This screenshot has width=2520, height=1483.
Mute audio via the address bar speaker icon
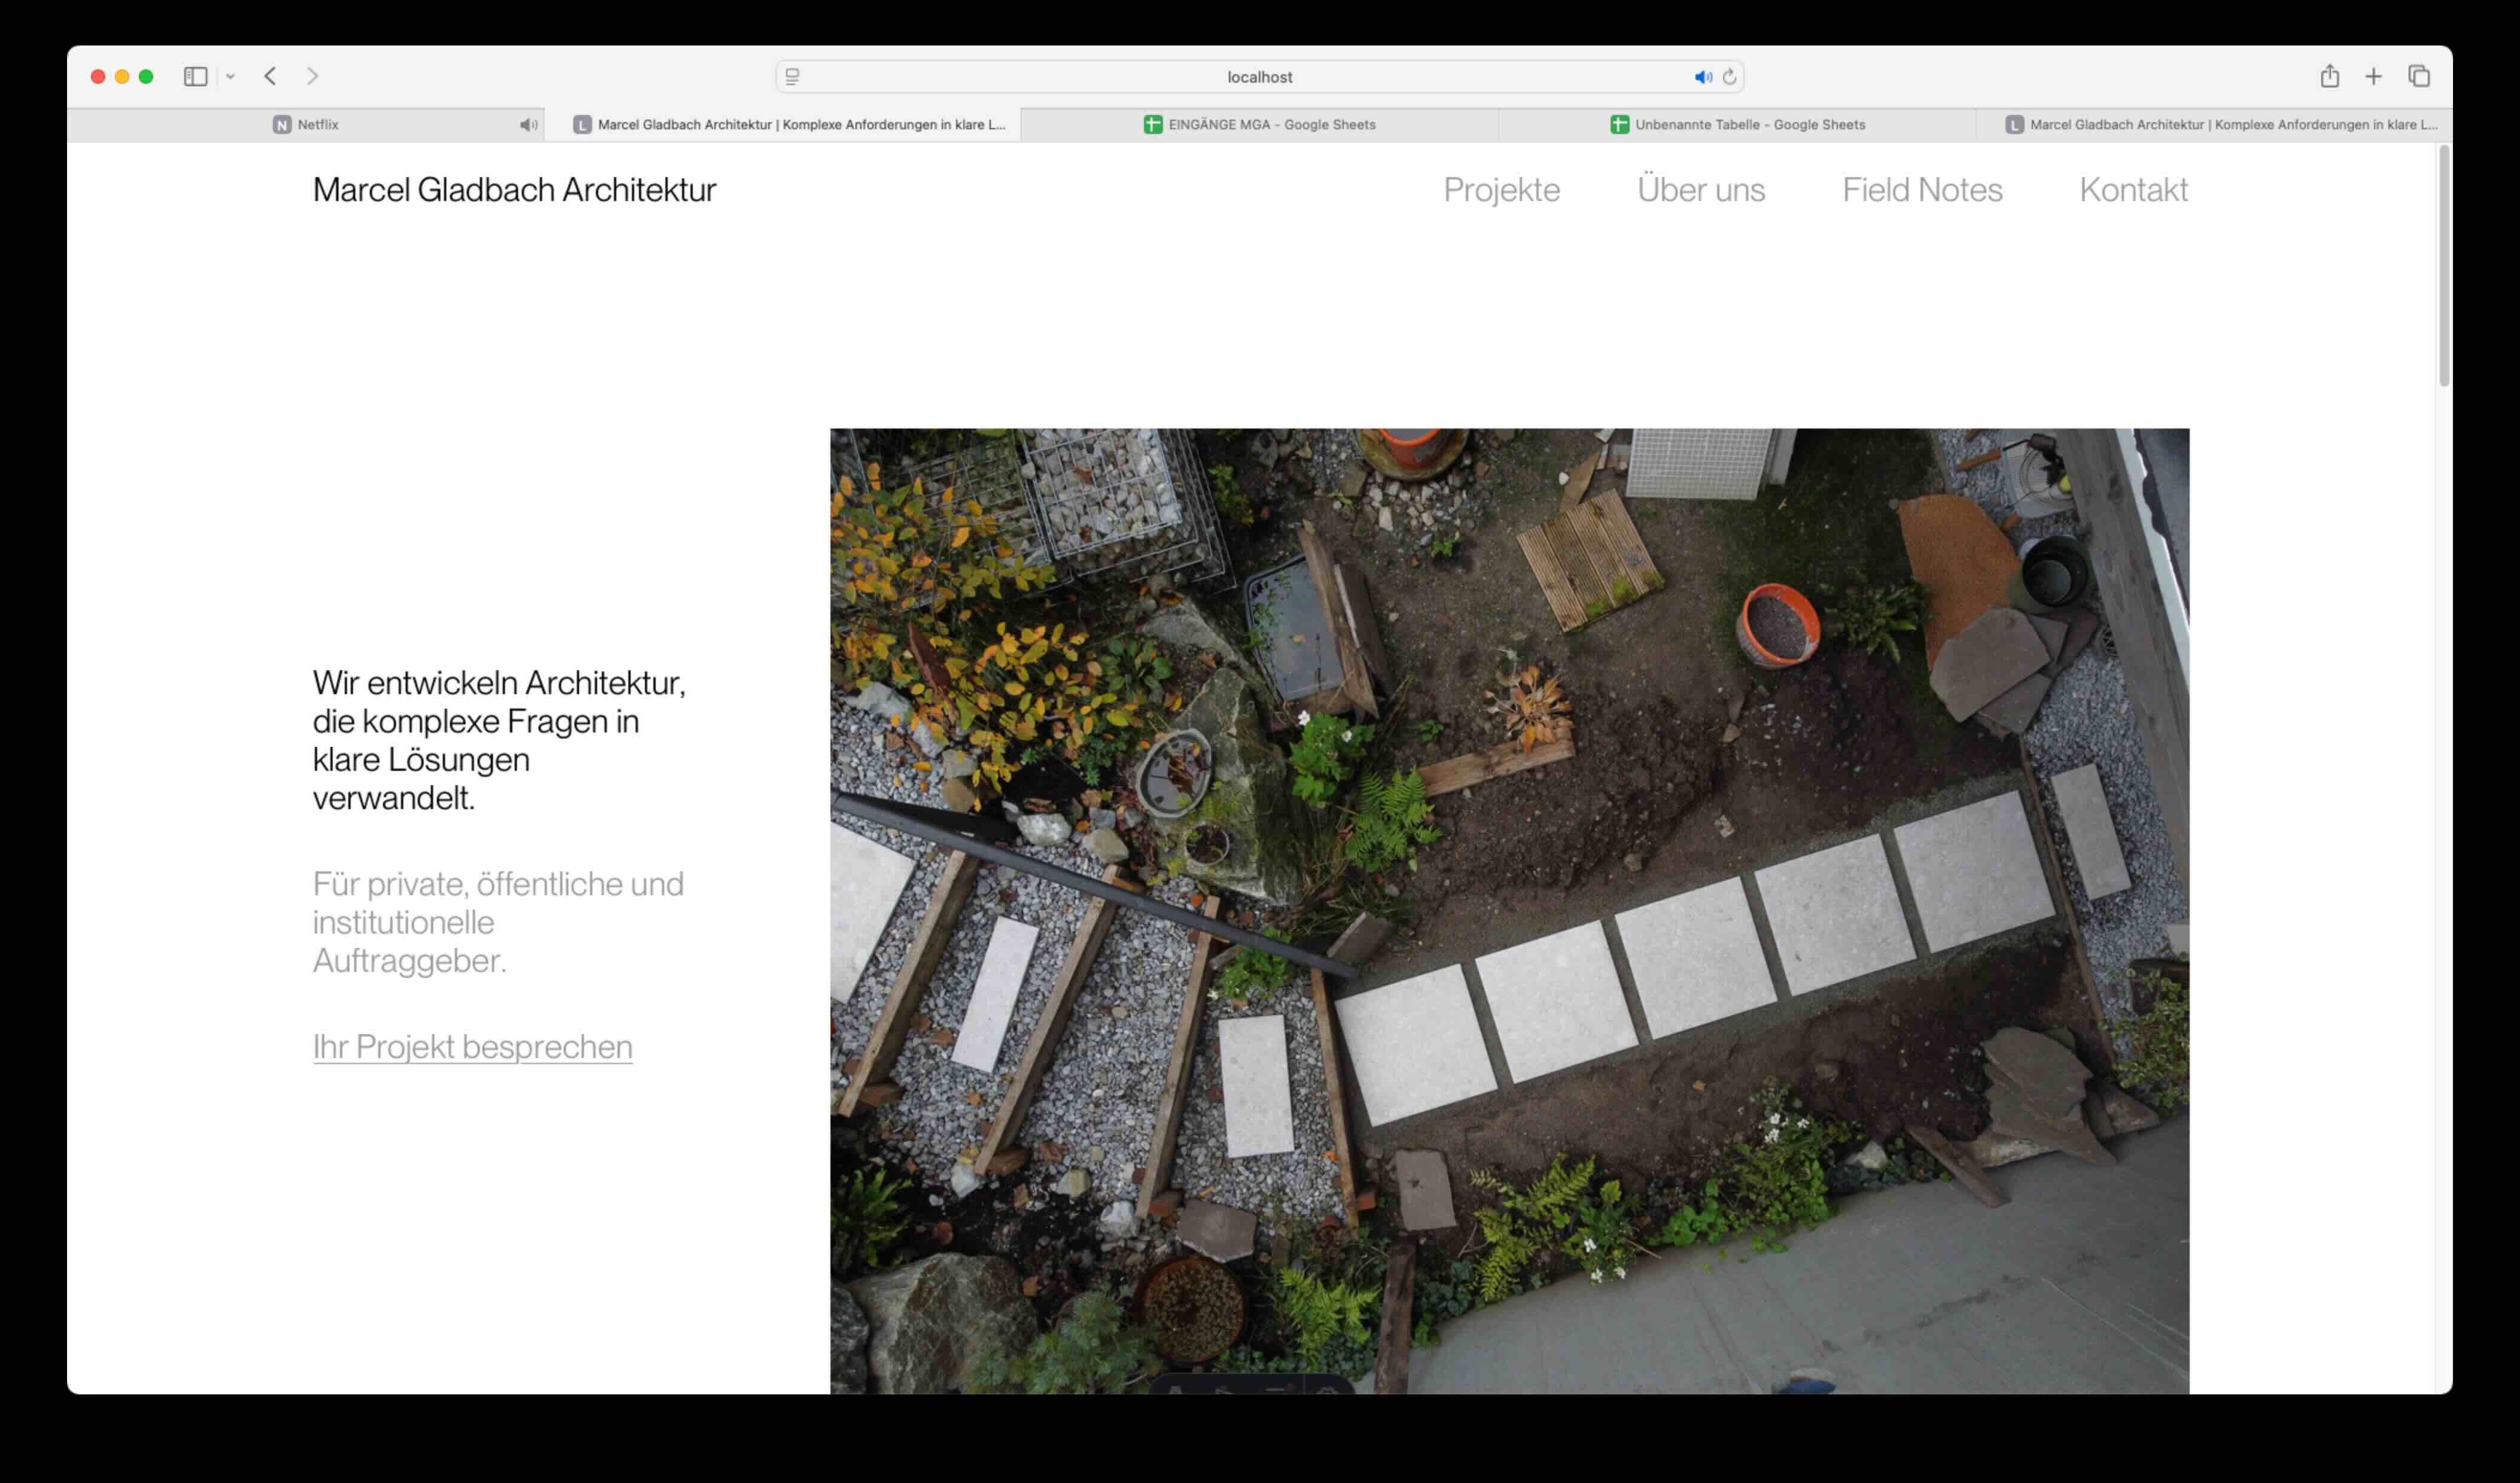point(1702,77)
